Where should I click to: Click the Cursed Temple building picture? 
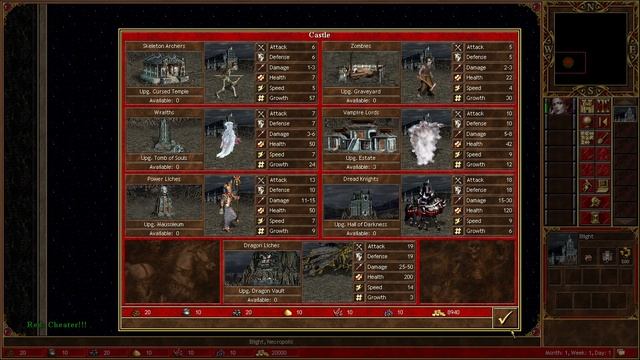164,69
